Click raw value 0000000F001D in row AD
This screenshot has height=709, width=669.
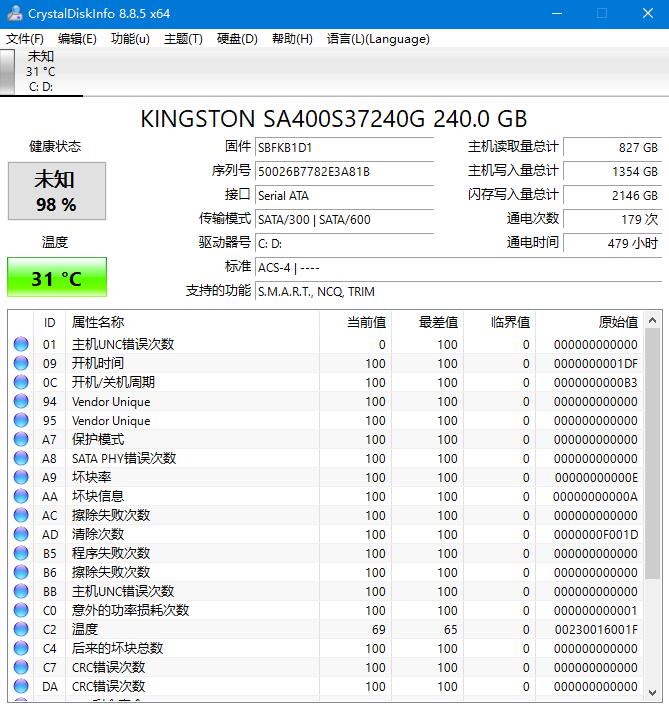click(x=596, y=534)
